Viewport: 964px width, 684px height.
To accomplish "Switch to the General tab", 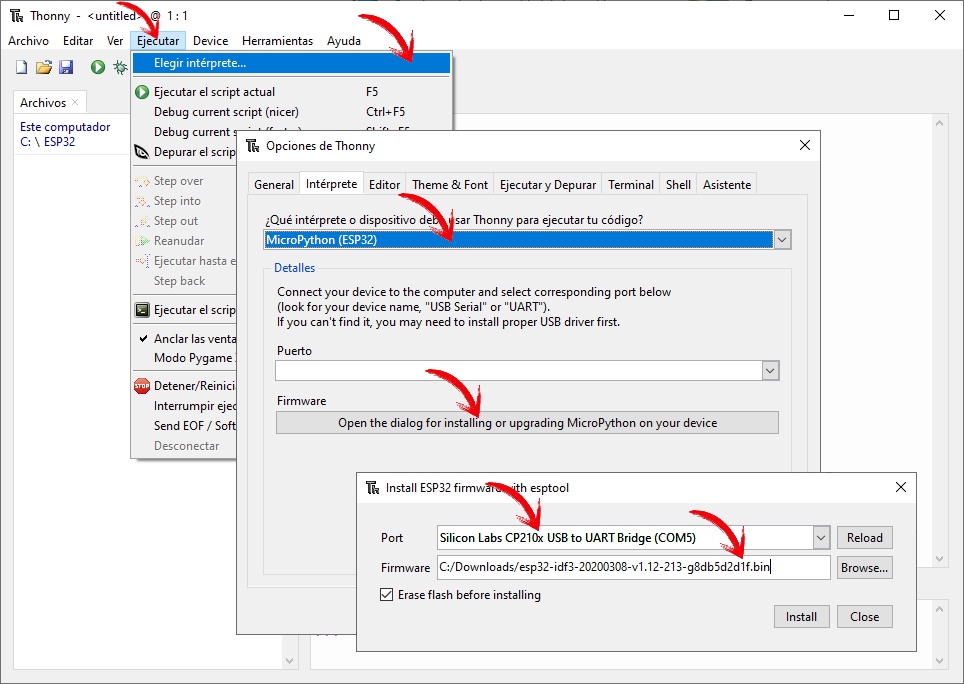I will pos(274,184).
